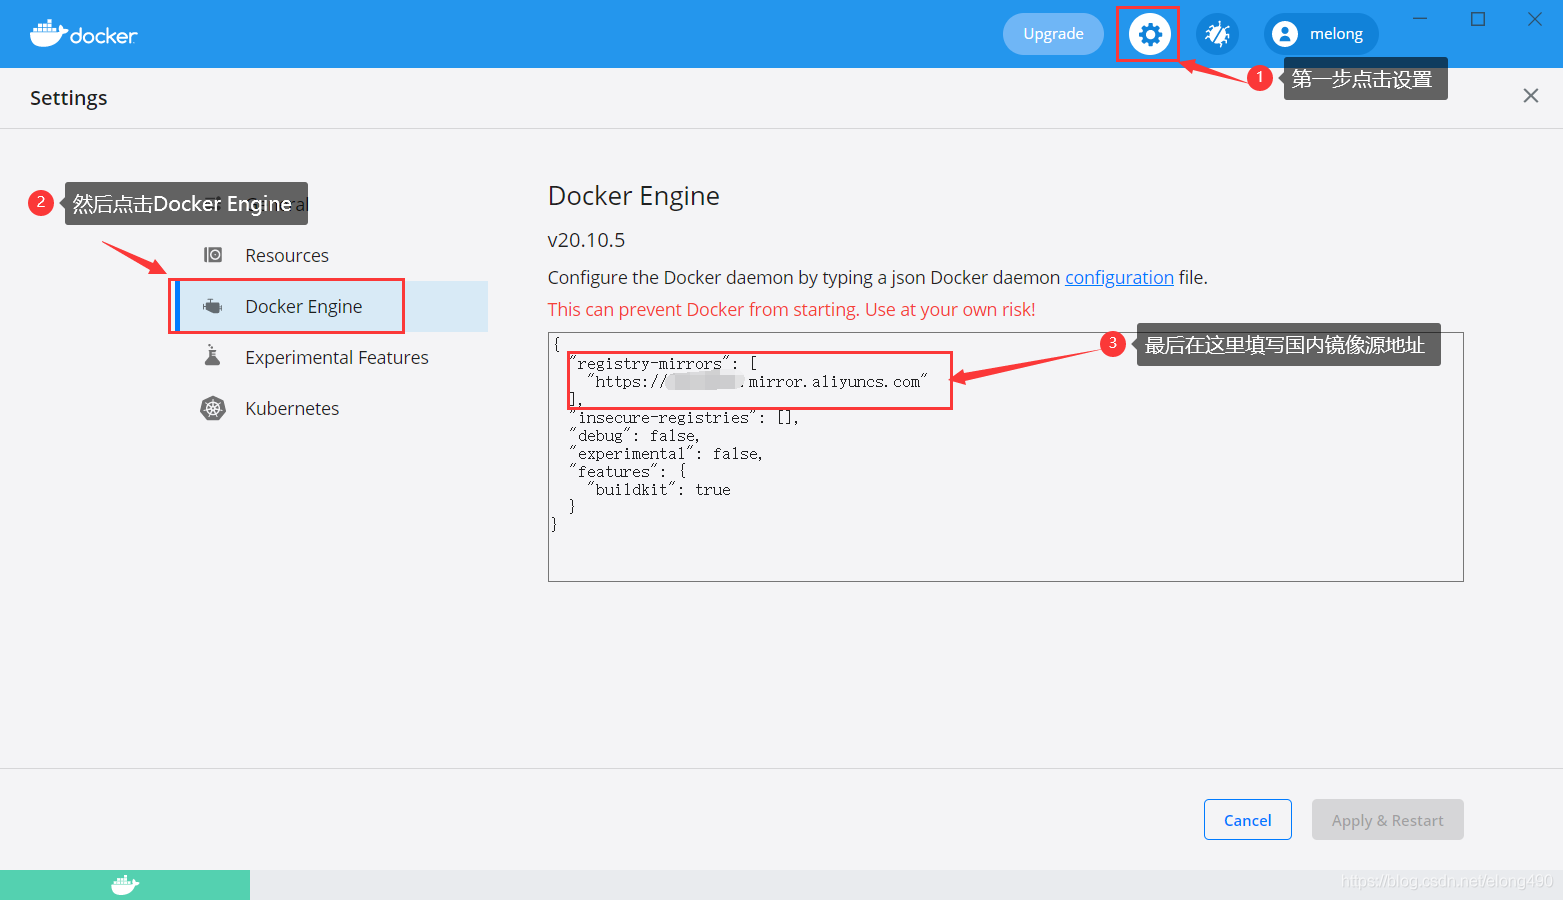Click the "buildkit": true line

(x=659, y=490)
